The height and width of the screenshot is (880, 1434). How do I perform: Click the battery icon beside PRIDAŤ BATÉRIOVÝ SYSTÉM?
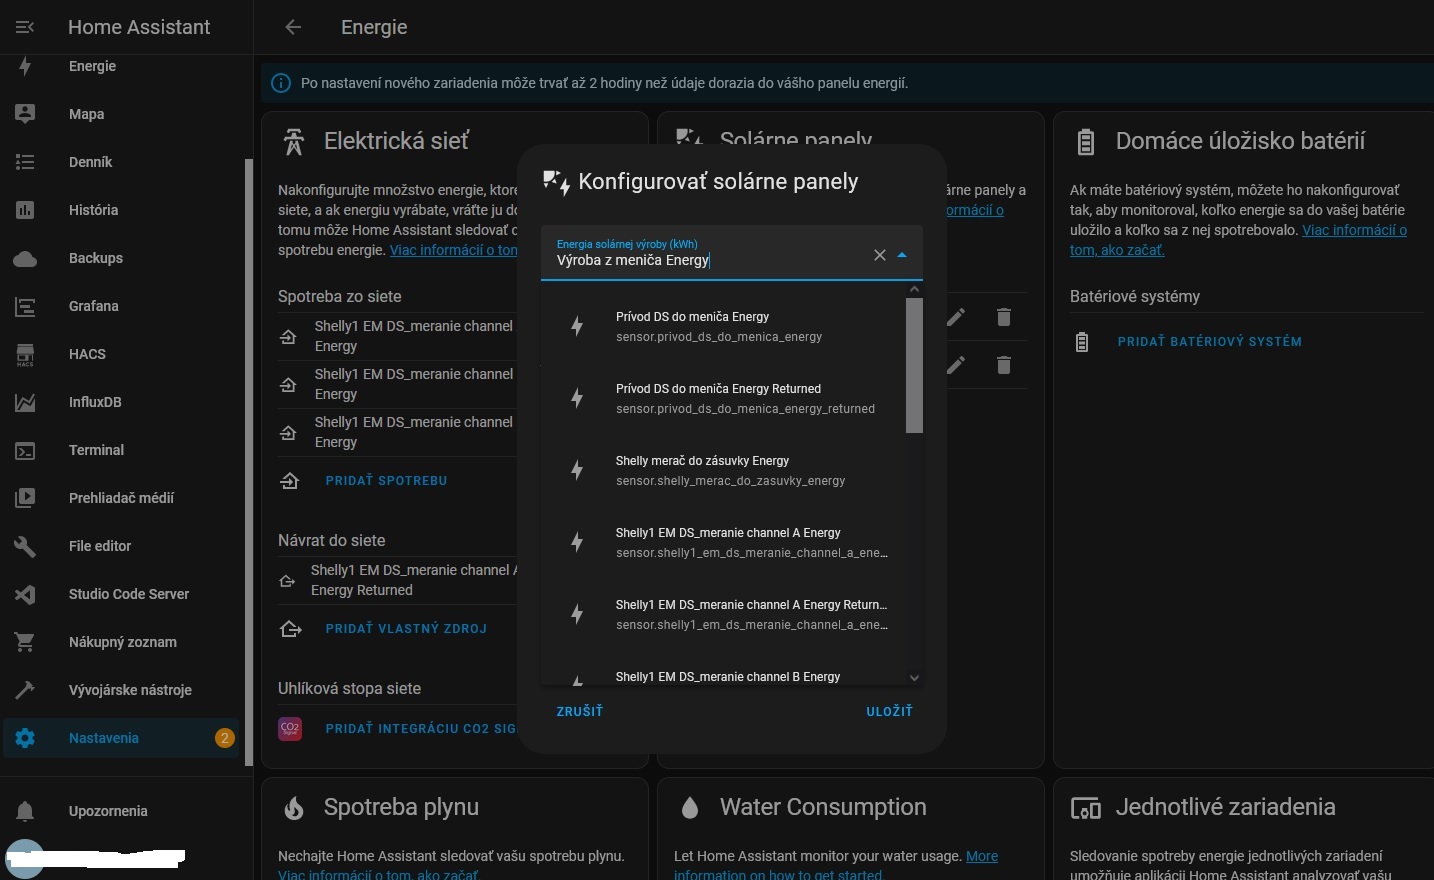(1082, 342)
